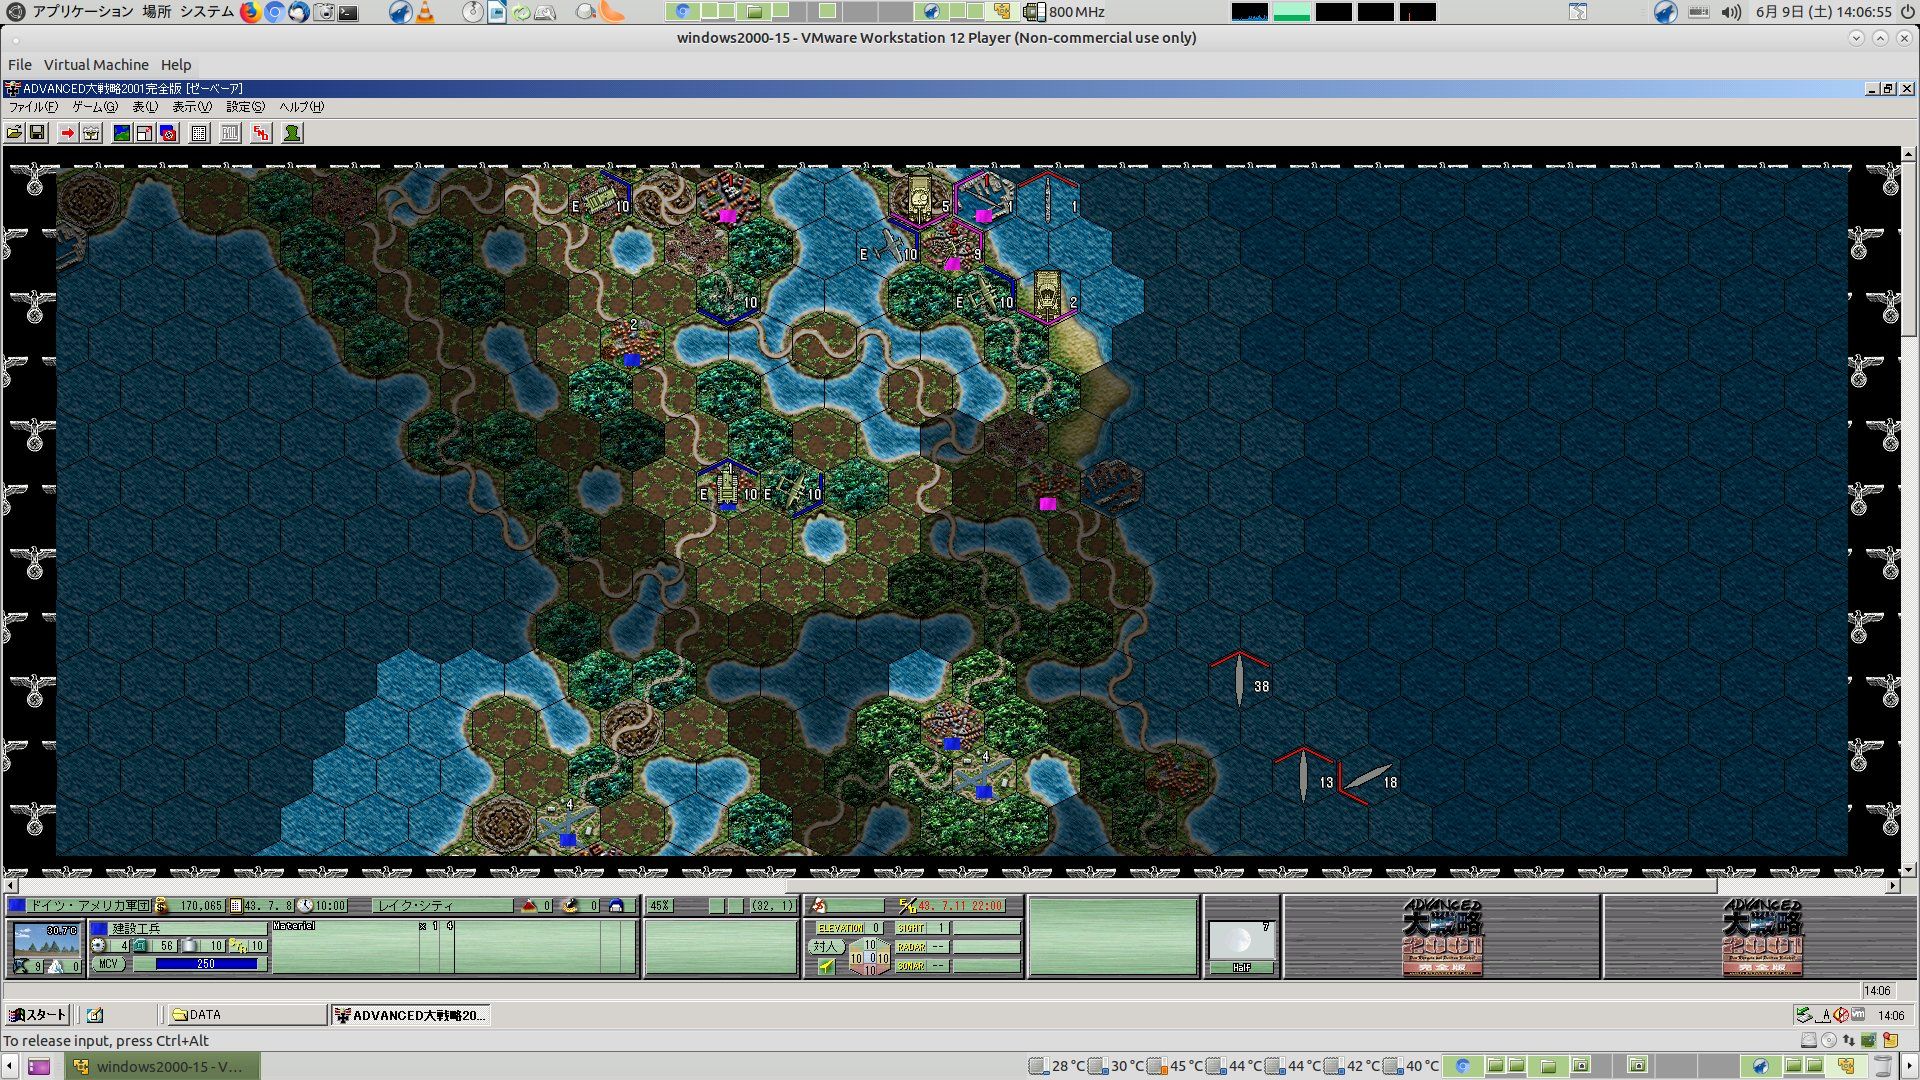The width and height of the screenshot is (1920, 1080).
Task: Open Virtual Machine menu in VMware
Action: (x=96, y=65)
